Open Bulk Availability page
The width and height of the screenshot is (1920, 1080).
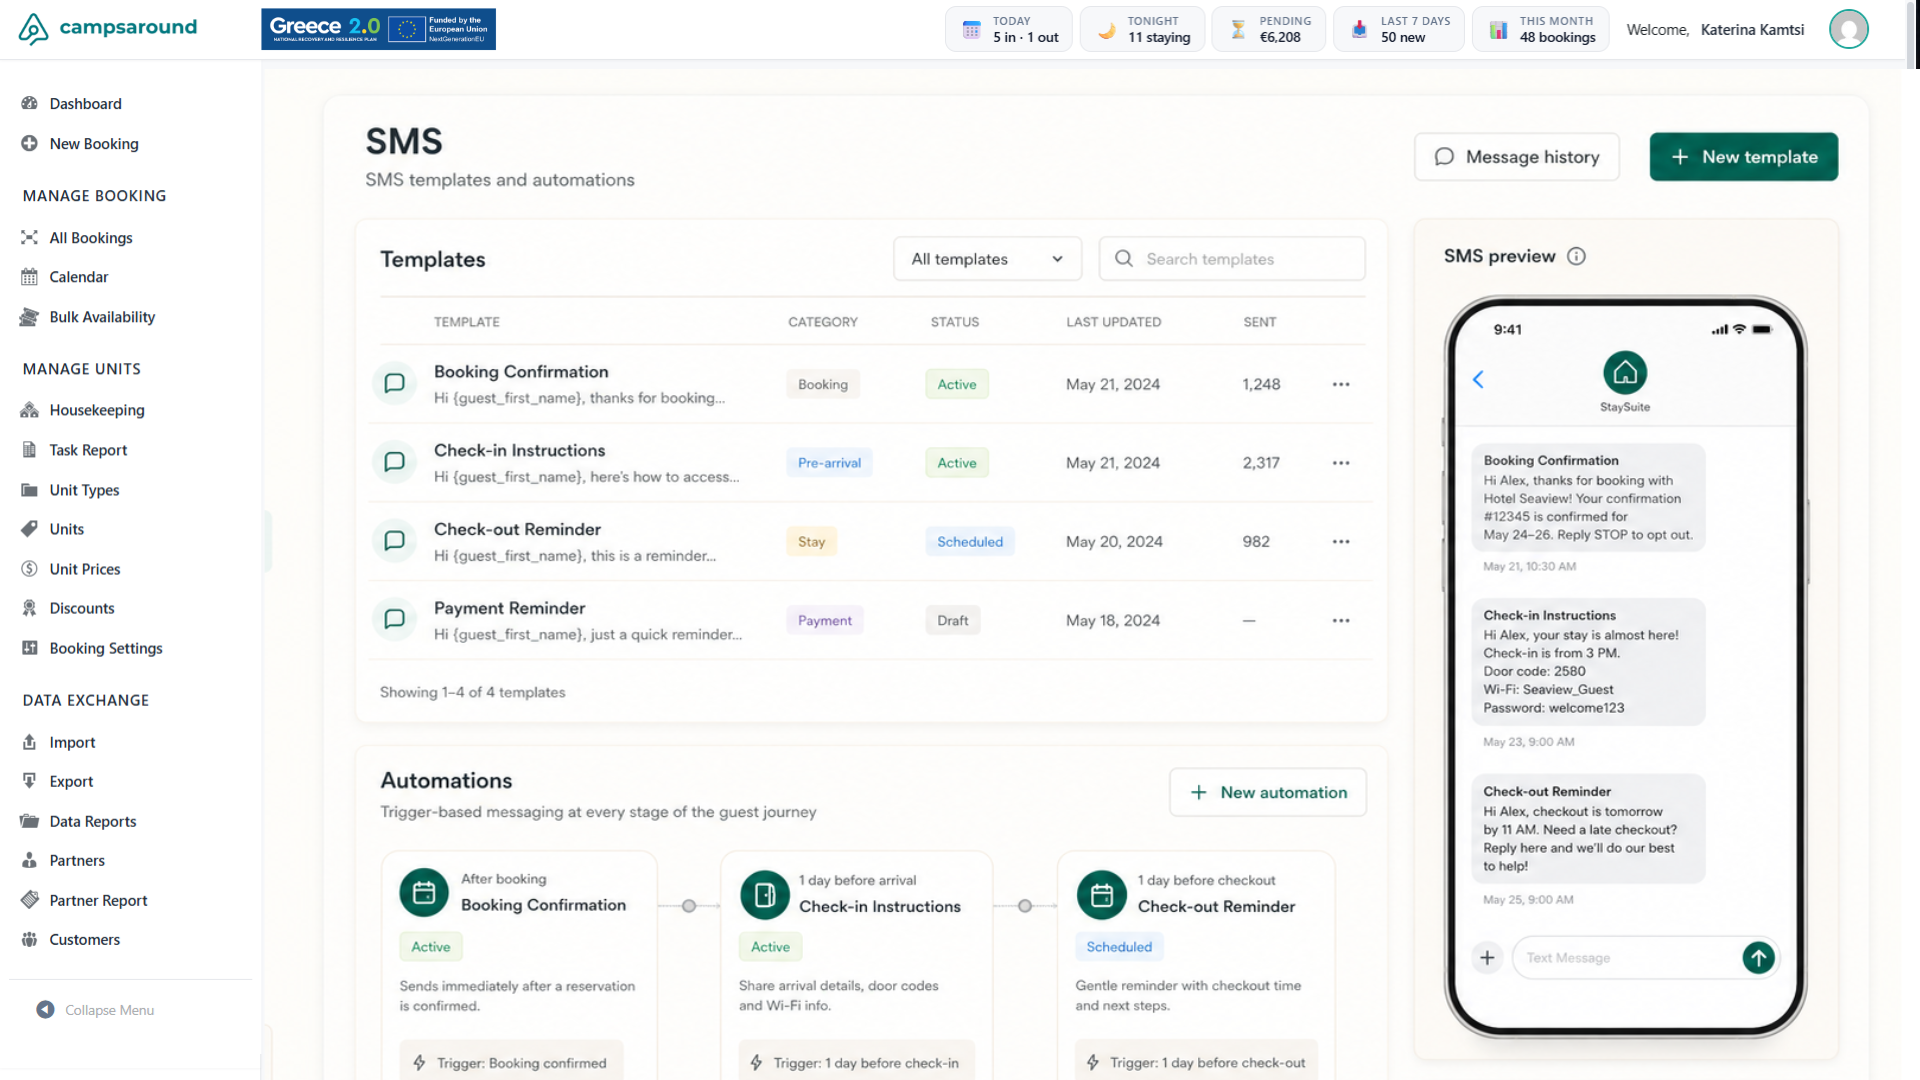(102, 317)
